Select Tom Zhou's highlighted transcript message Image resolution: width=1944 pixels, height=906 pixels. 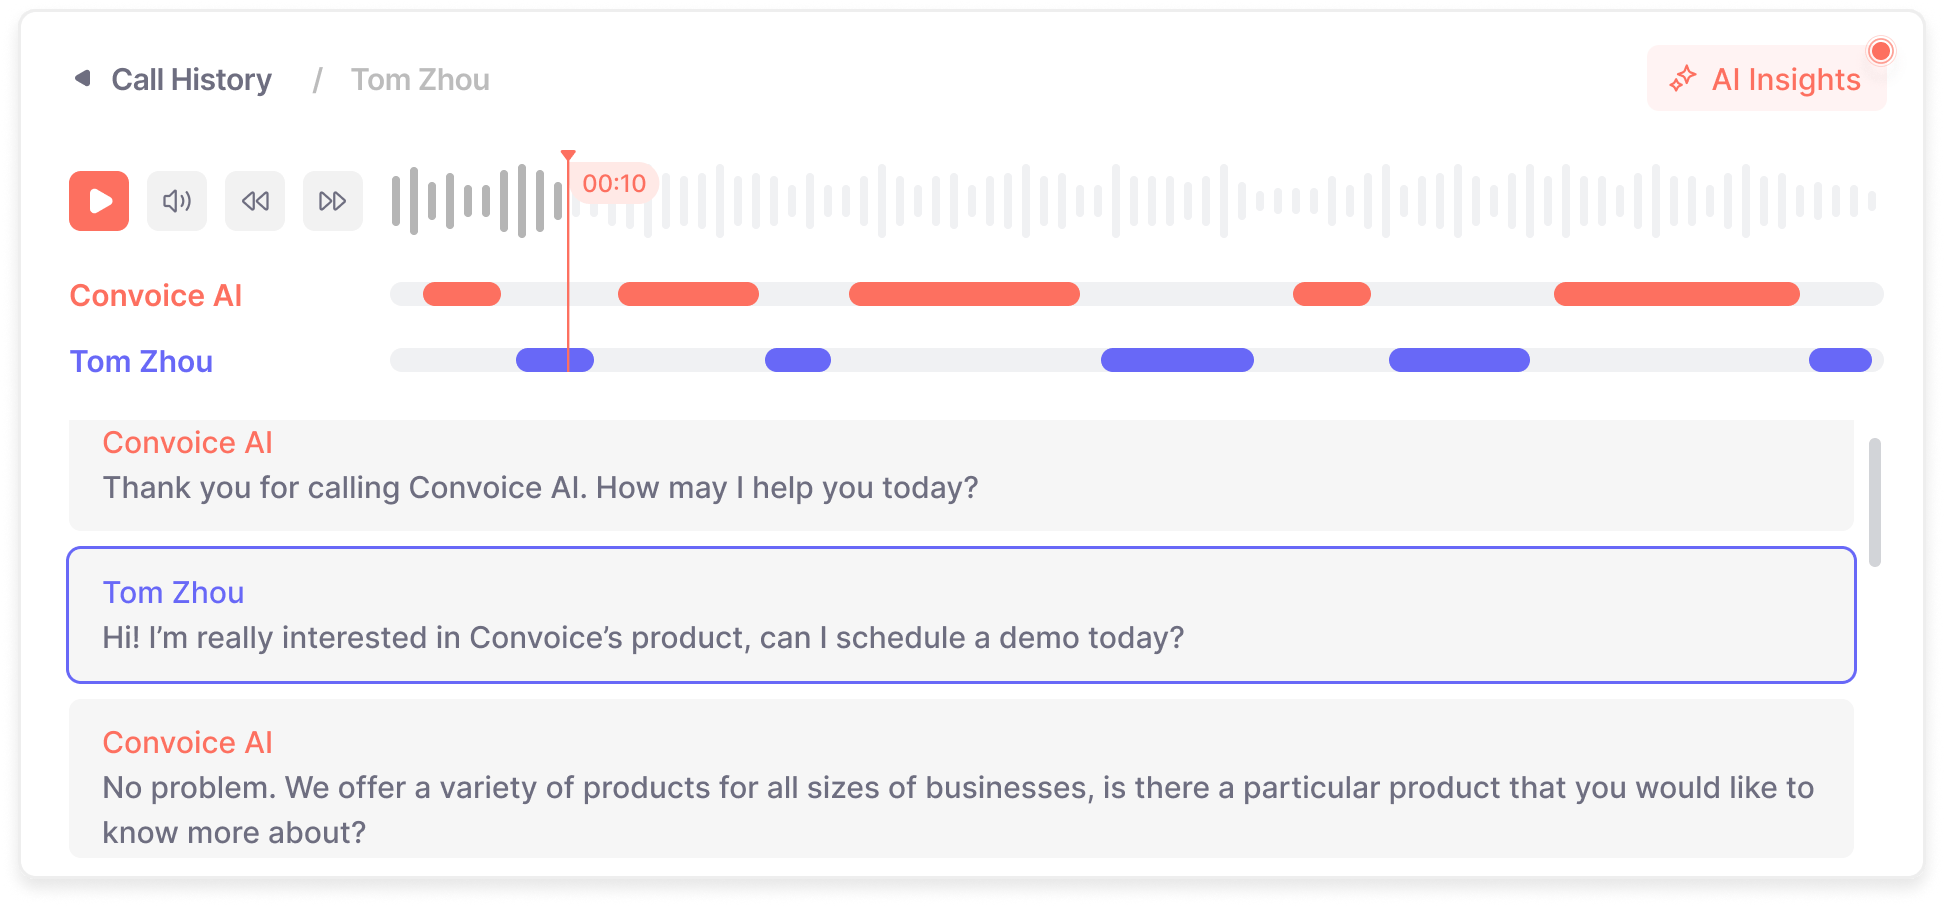point(961,615)
